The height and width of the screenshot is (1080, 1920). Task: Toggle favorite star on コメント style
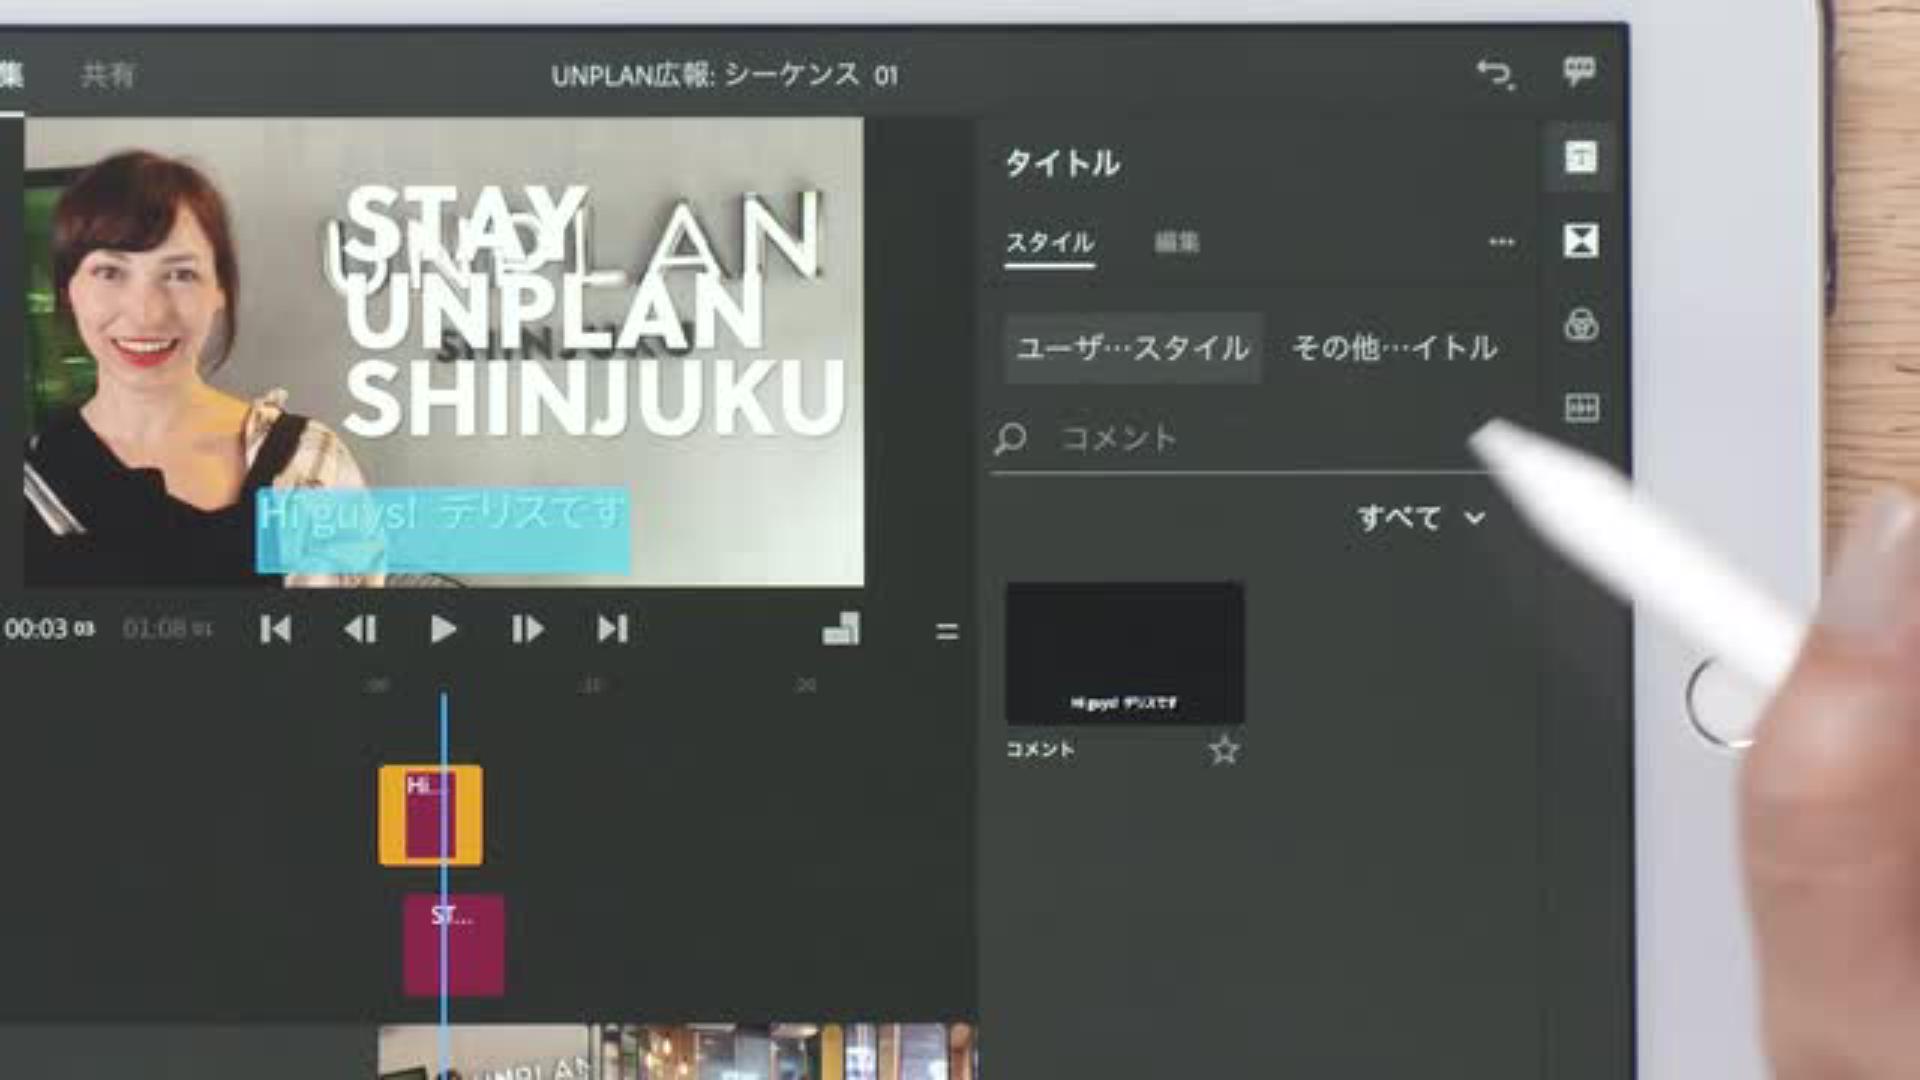click(x=1224, y=750)
